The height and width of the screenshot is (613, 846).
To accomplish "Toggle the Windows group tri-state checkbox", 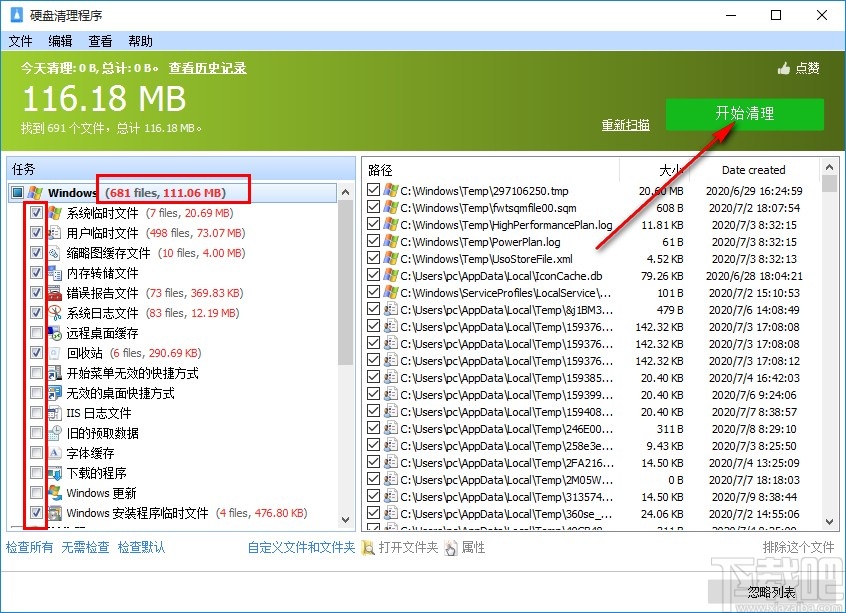I will point(18,192).
